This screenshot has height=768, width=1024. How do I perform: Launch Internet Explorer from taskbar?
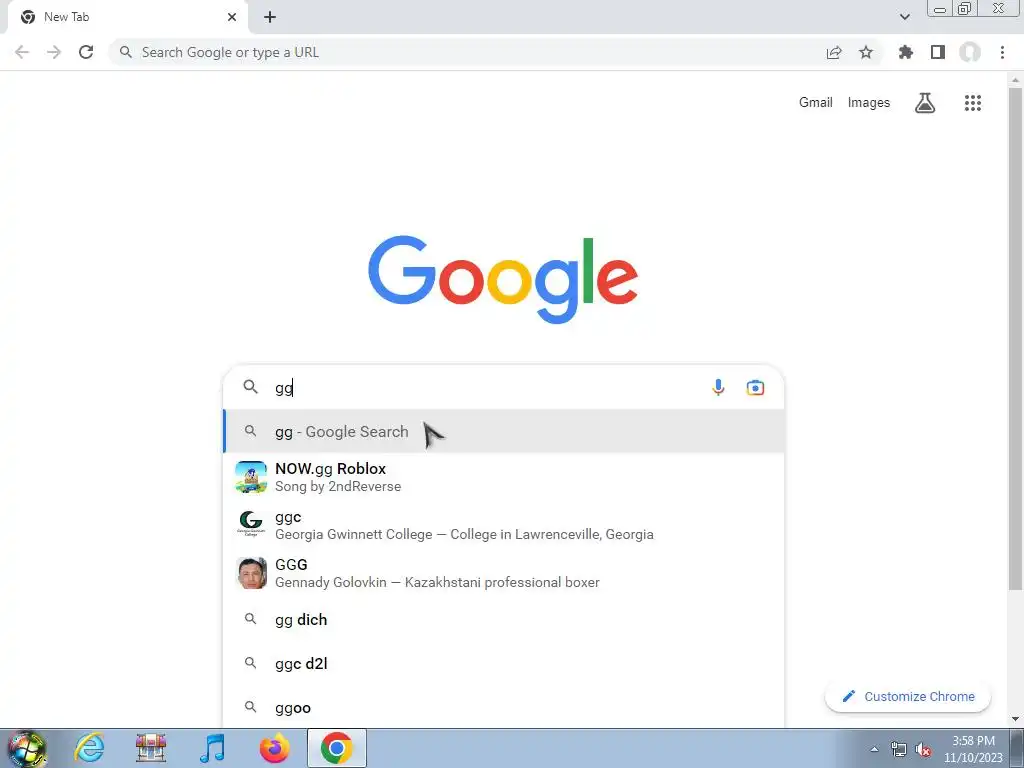pos(89,748)
